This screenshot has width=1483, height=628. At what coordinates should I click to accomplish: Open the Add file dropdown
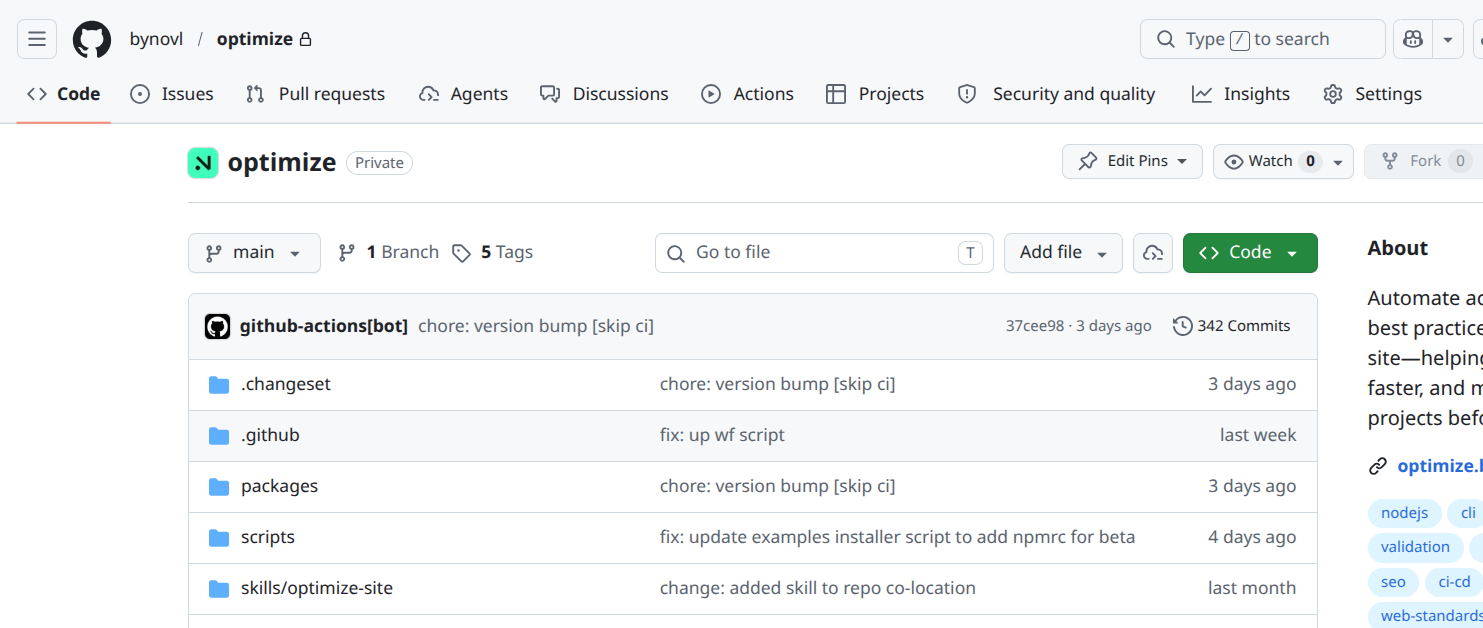(1063, 253)
